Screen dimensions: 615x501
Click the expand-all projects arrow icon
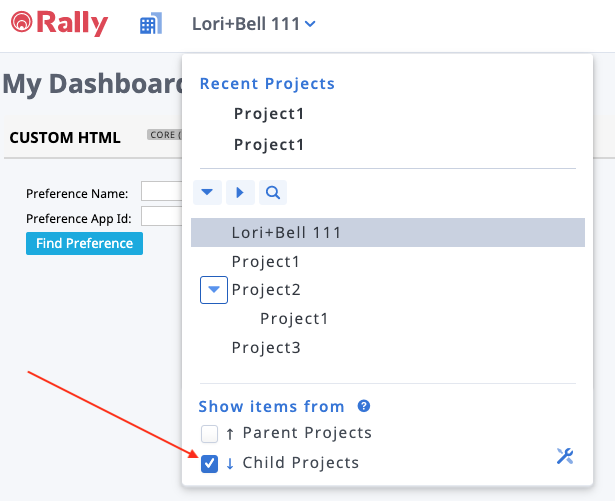tap(240, 192)
